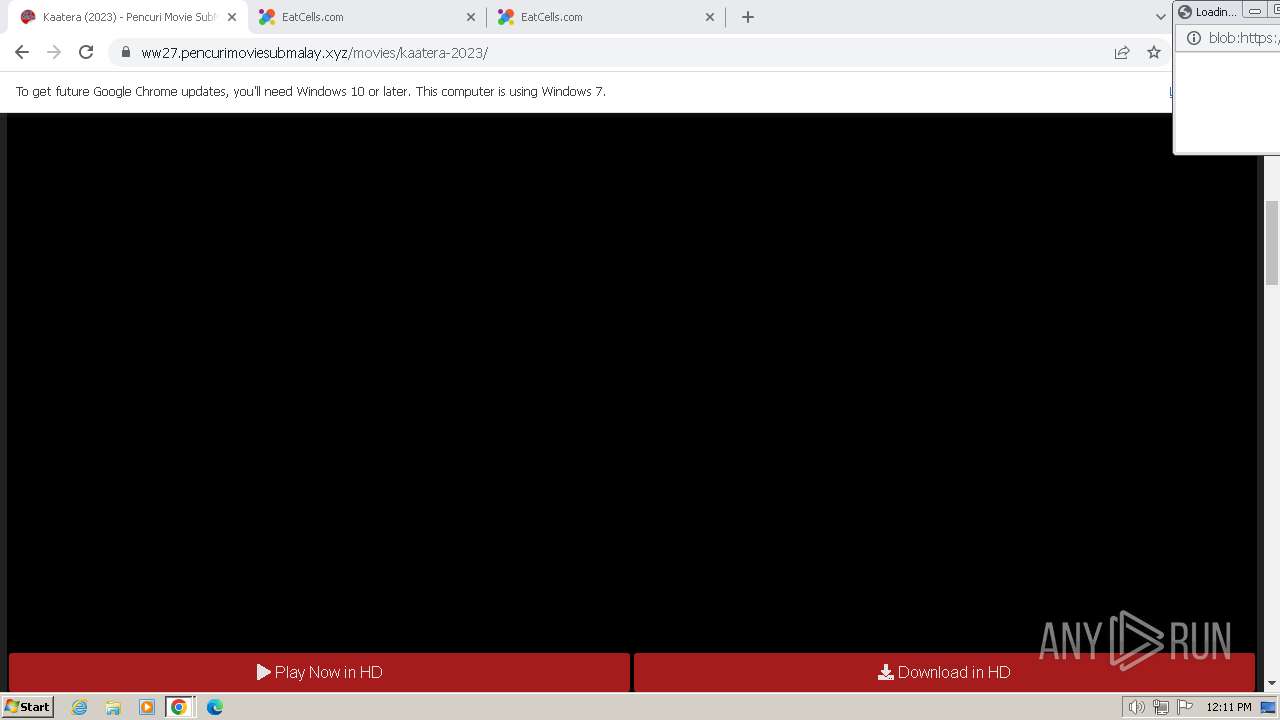1280x720 pixels.
Task: Select Chrome icon in taskbar
Action: (x=179, y=707)
